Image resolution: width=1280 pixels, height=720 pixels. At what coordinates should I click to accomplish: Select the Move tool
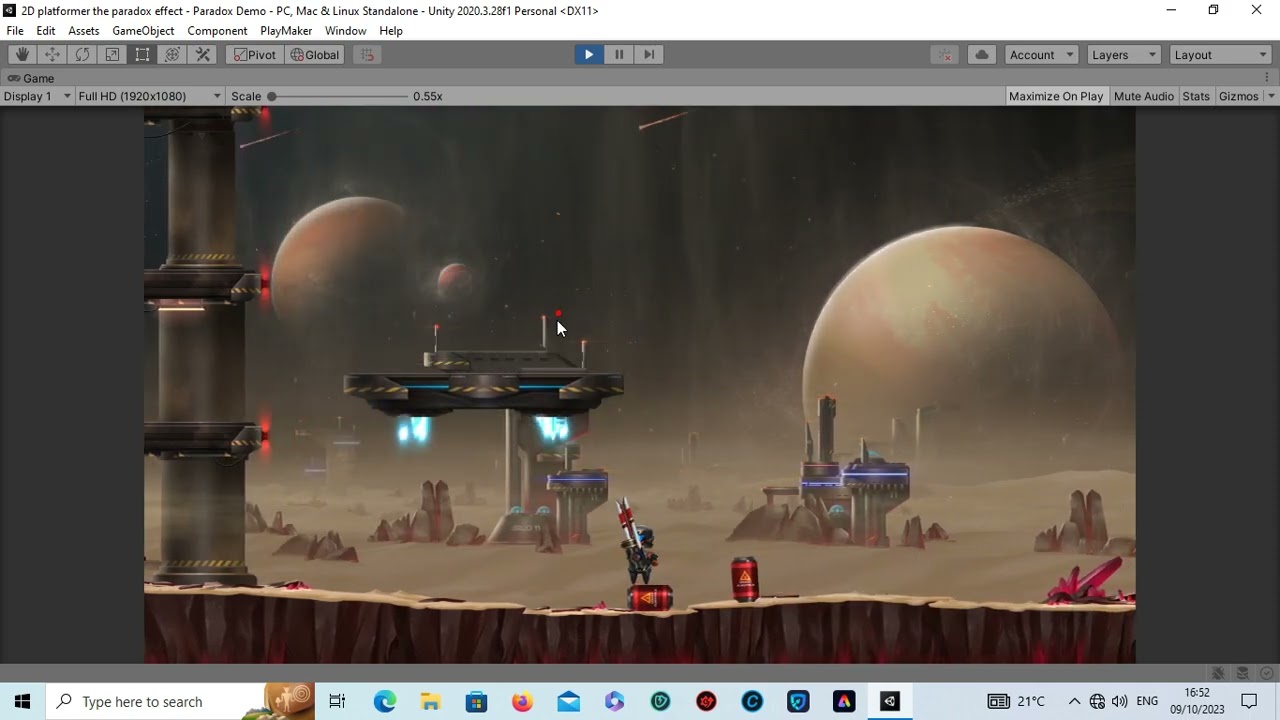click(x=52, y=55)
